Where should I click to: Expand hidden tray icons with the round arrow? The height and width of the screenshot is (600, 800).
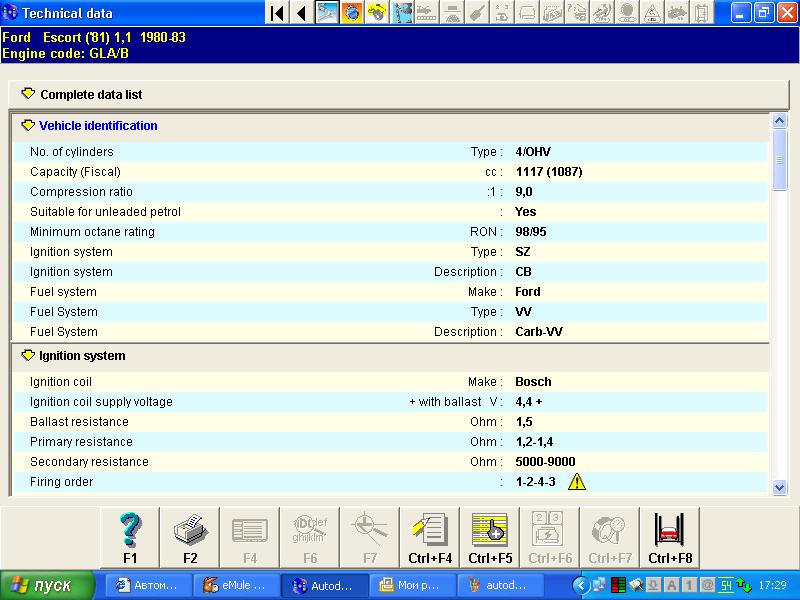coord(581,585)
